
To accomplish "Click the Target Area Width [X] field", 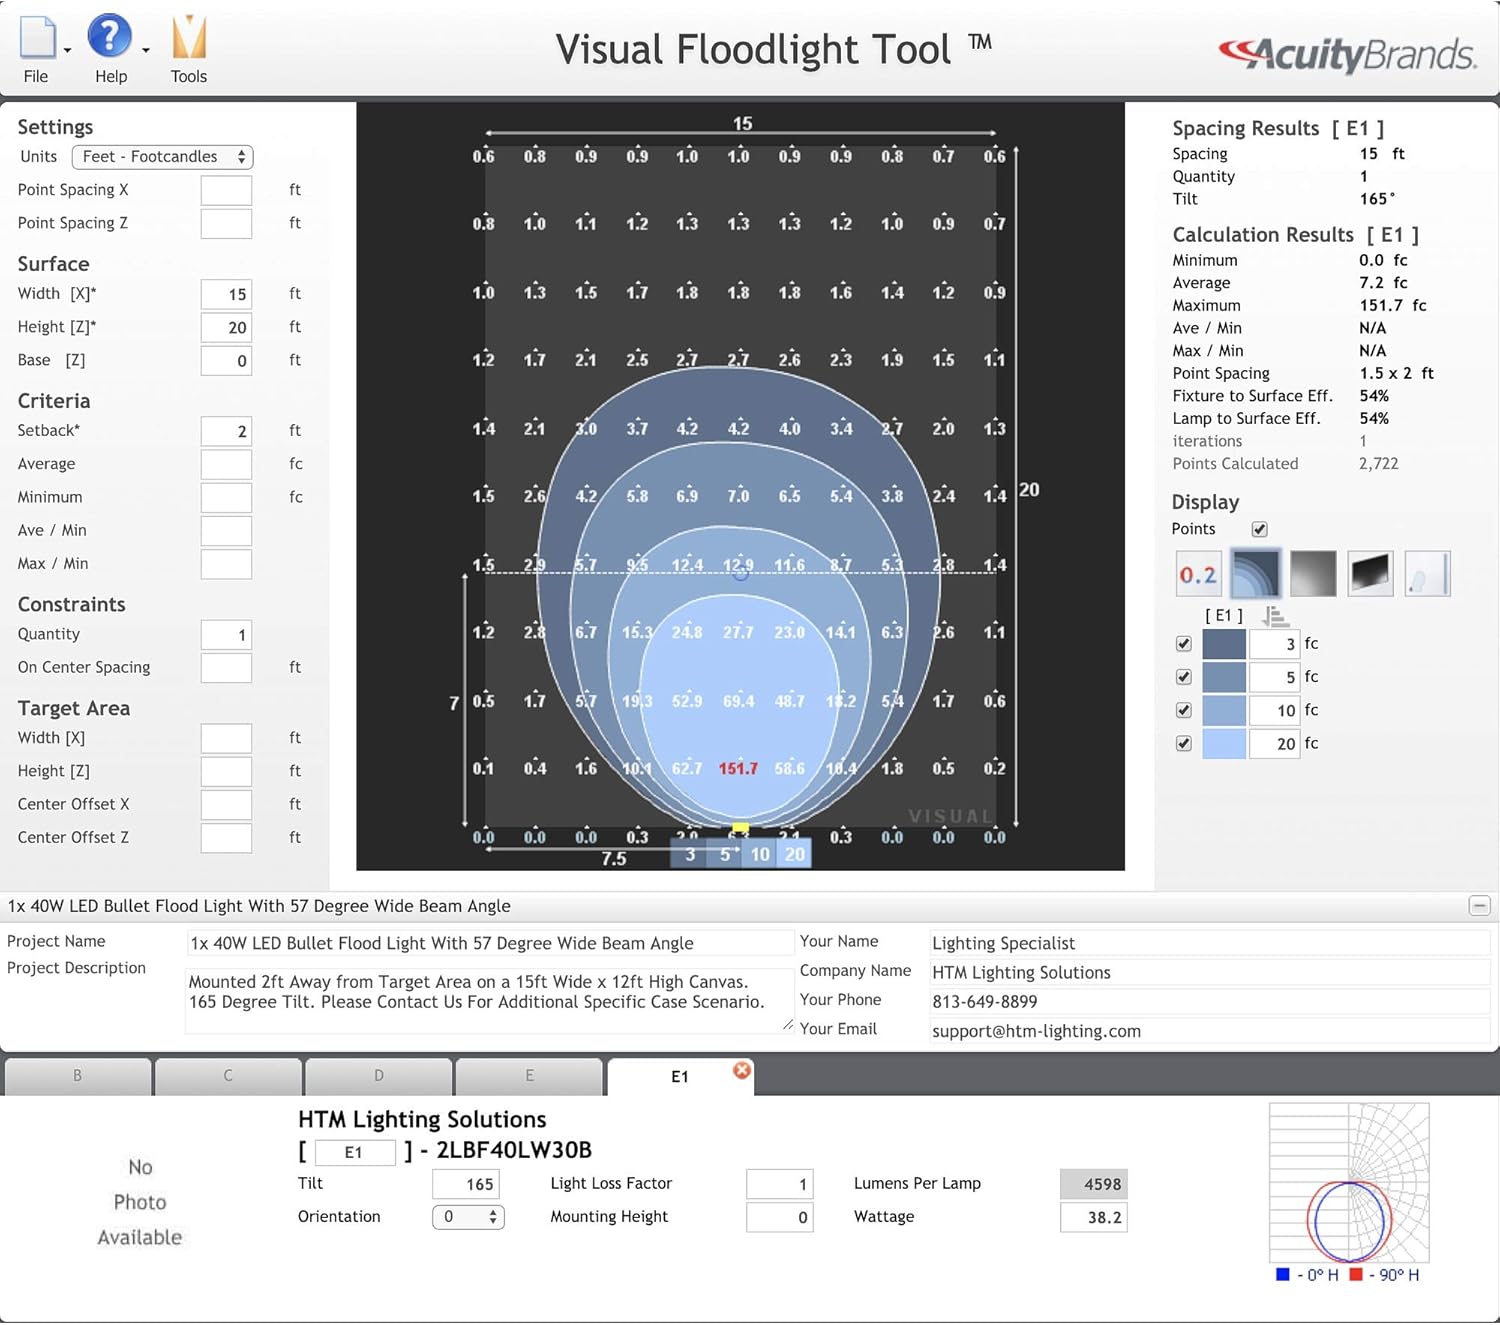I will [x=226, y=738].
